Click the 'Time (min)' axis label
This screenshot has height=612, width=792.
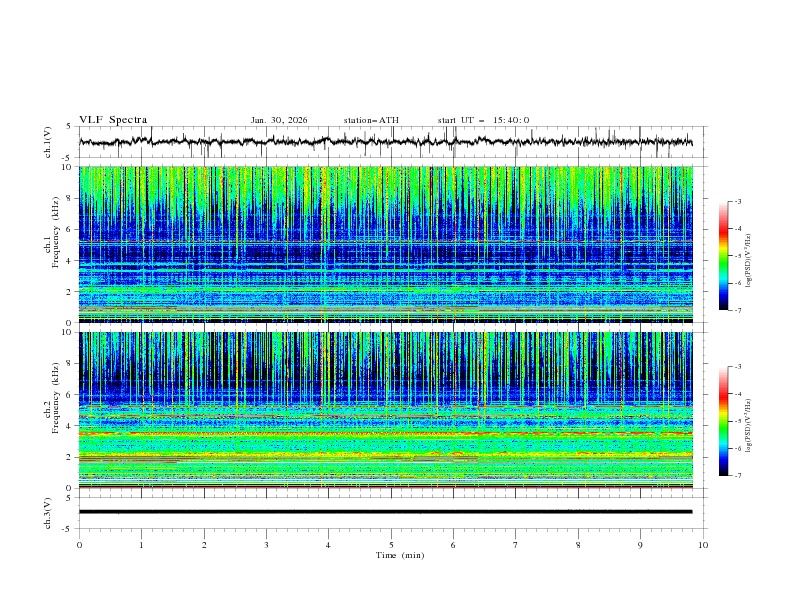click(400, 555)
